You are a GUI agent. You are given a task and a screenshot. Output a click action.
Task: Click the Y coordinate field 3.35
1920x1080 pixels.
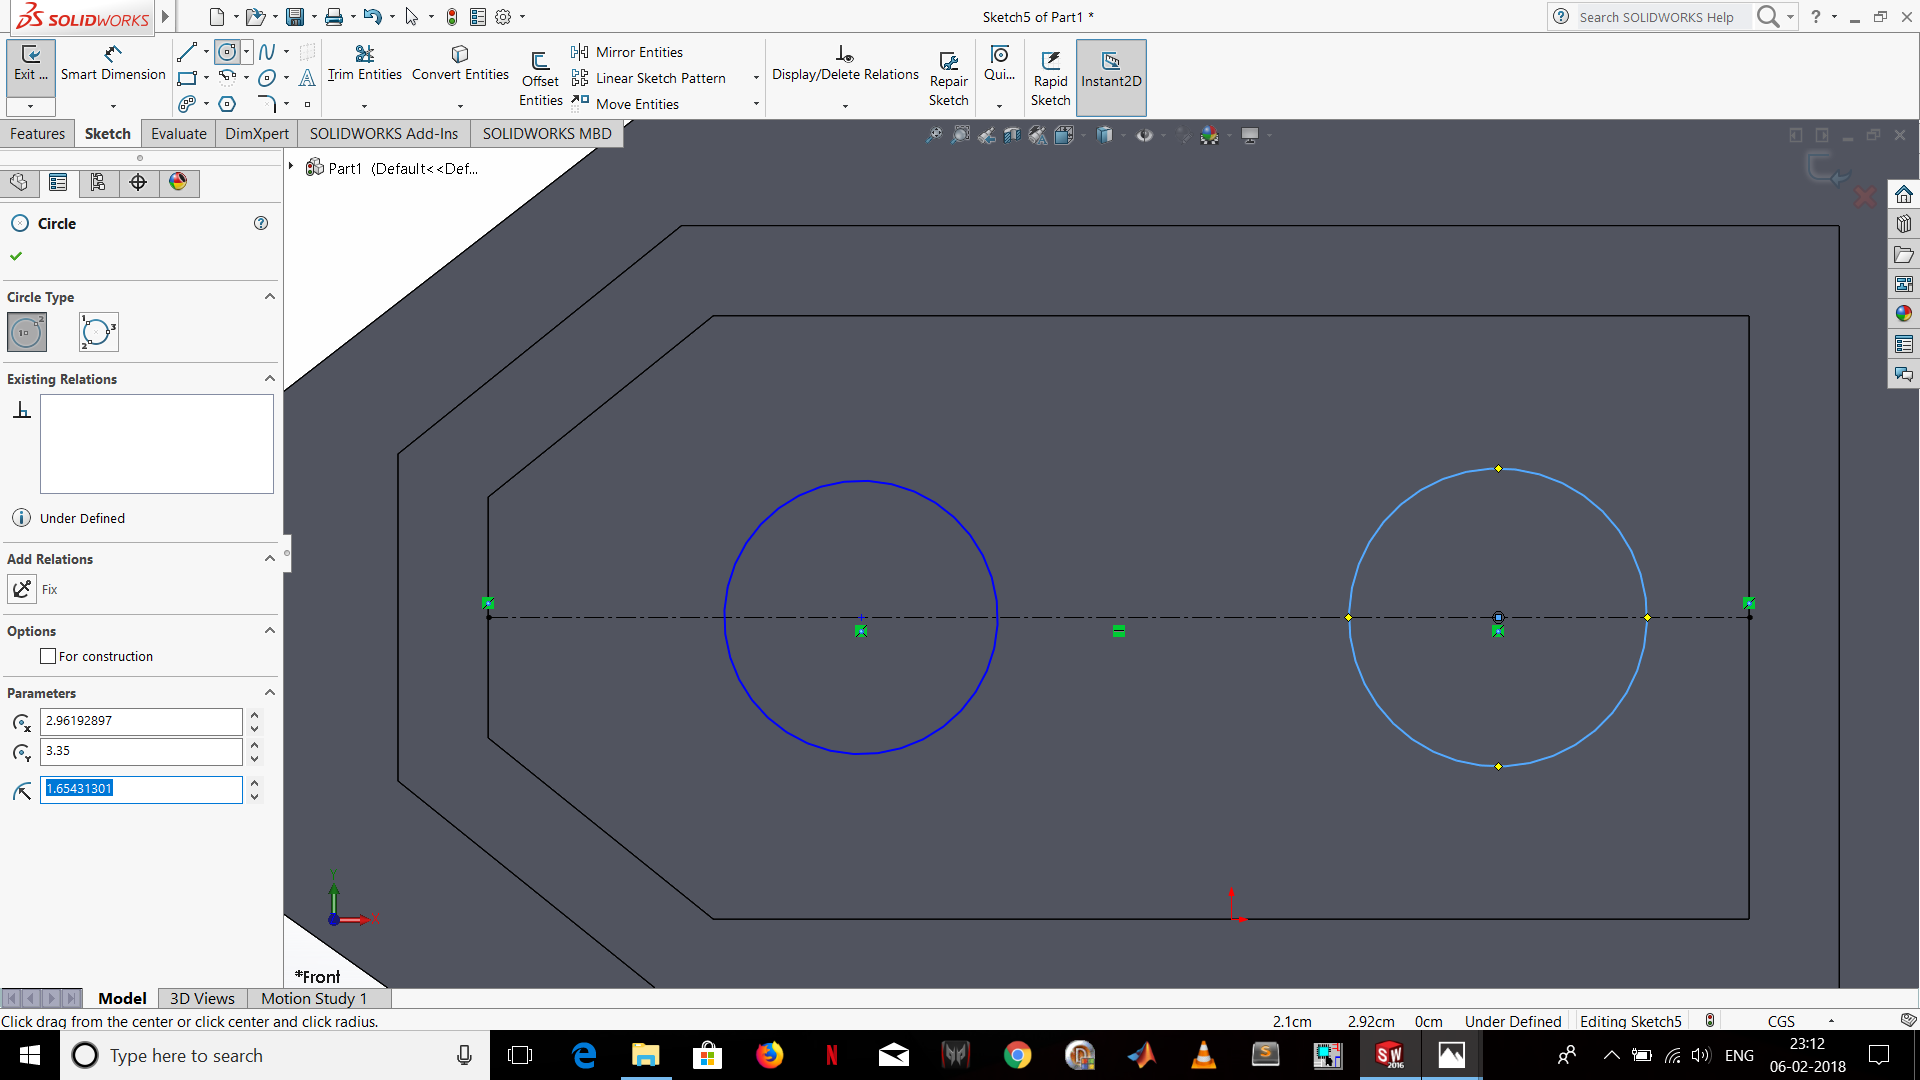pos(141,751)
